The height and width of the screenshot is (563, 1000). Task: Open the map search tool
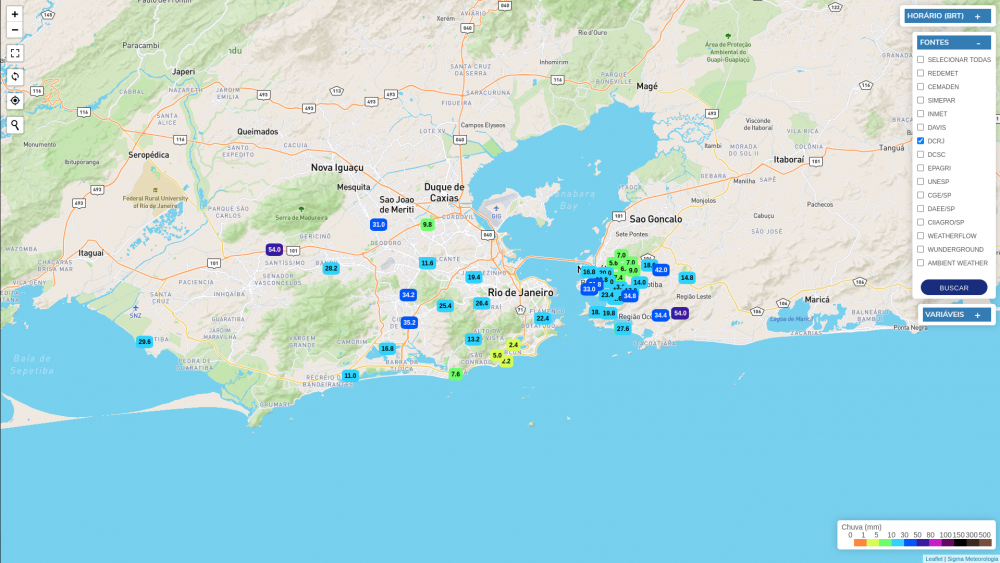[x=15, y=125]
